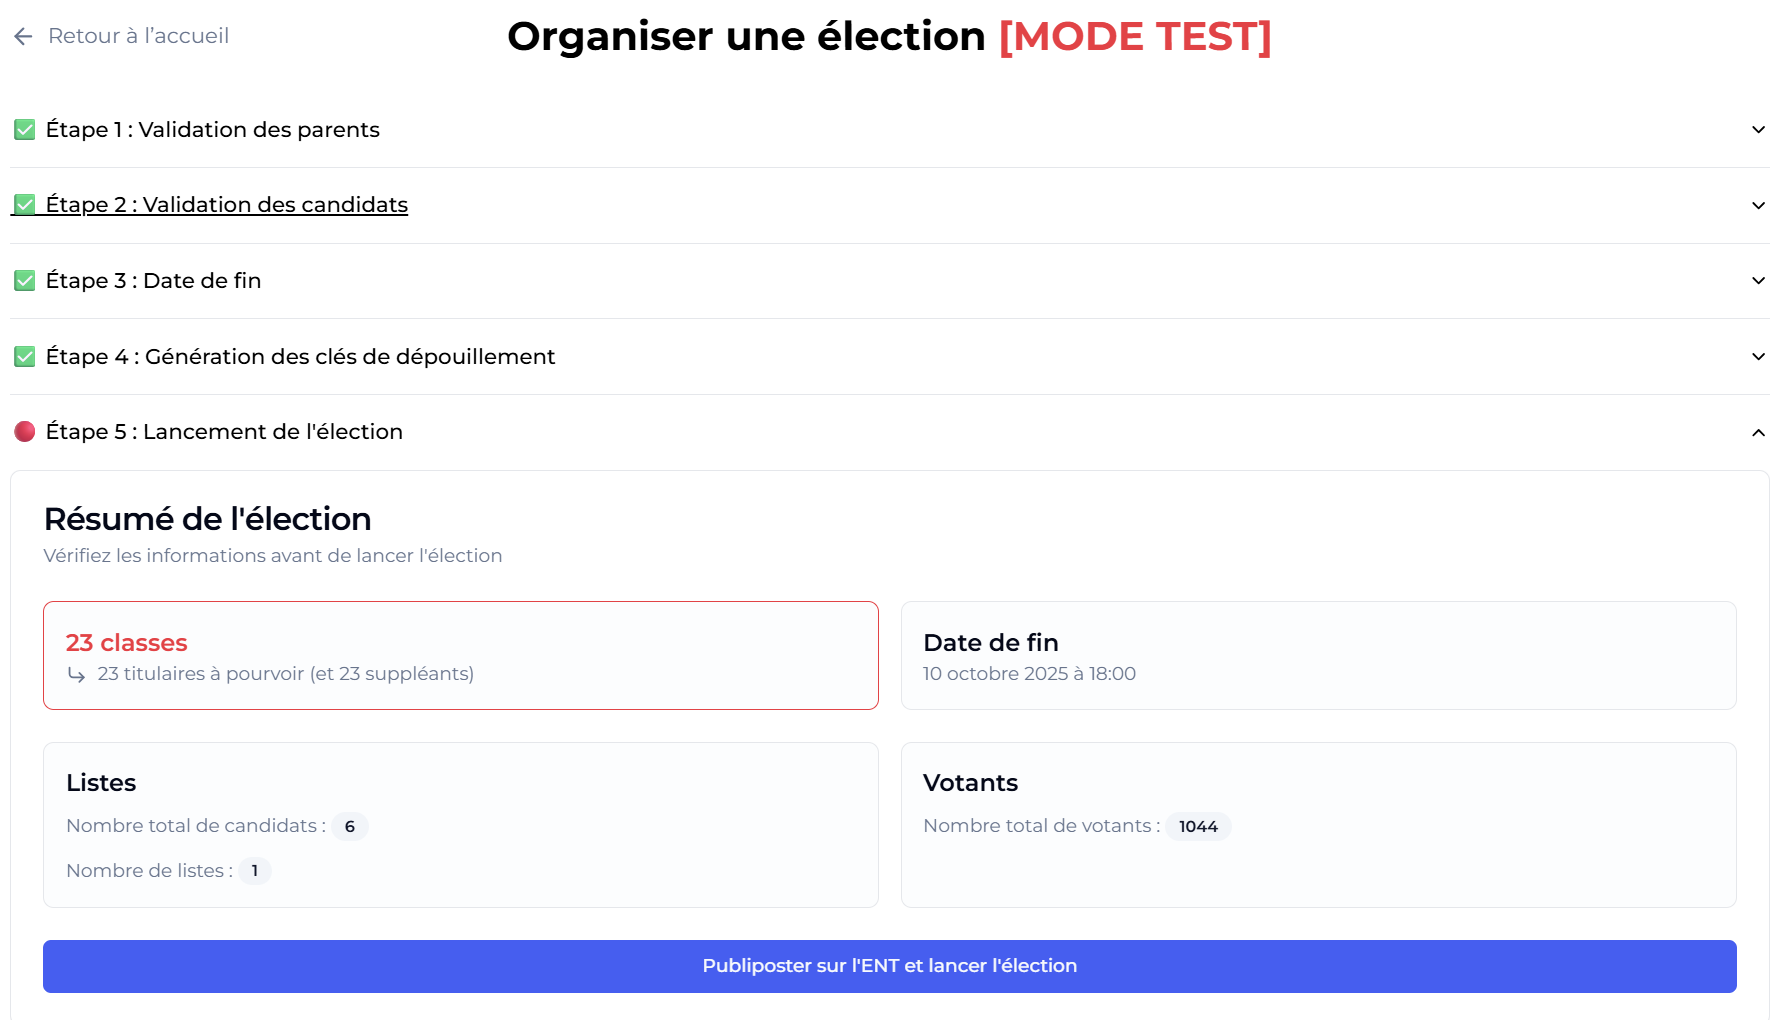
Task: Expand Étape 3 : Date de fin
Action: click(x=1757, y=280)
